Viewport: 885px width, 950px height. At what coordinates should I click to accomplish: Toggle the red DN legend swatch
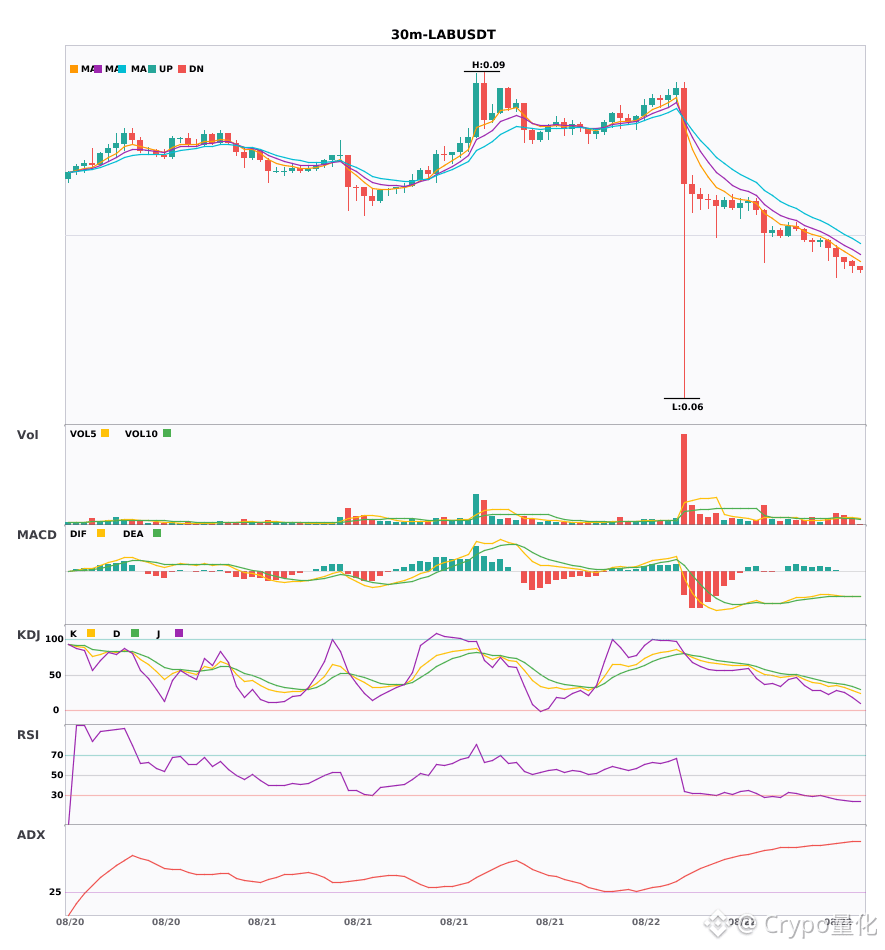[182, 69]
